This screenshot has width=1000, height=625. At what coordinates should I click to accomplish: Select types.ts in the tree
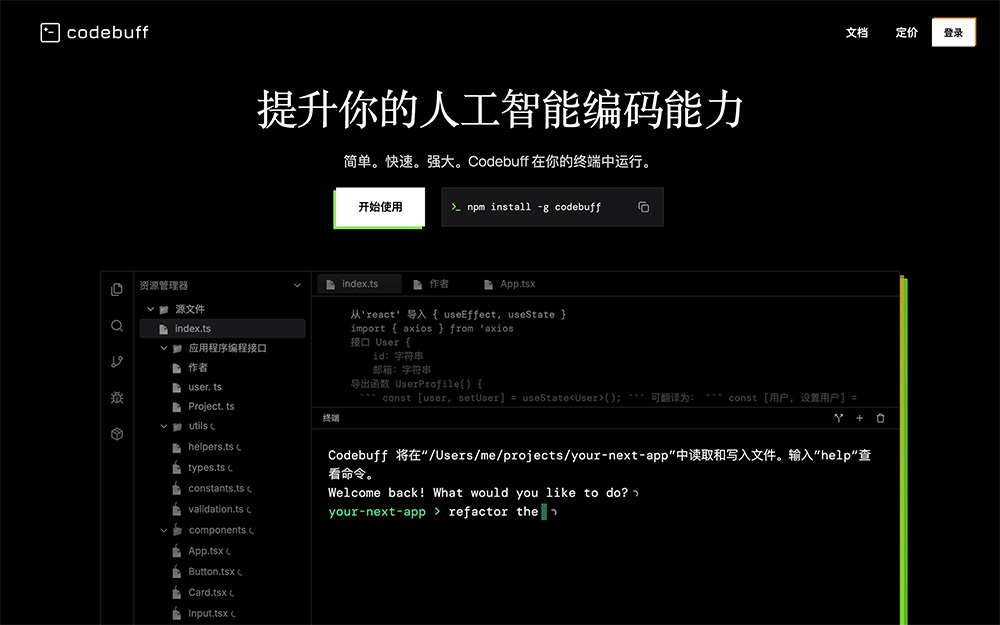click(207, 467)
